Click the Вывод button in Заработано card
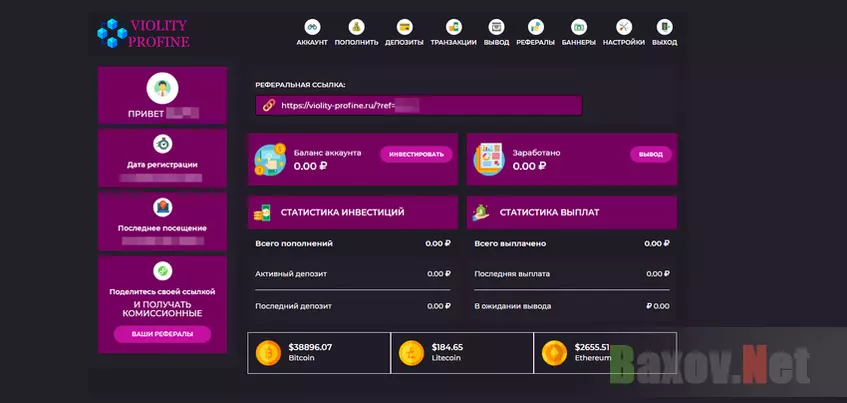This screenshot has height=403, width=847. tap(651, 155)
